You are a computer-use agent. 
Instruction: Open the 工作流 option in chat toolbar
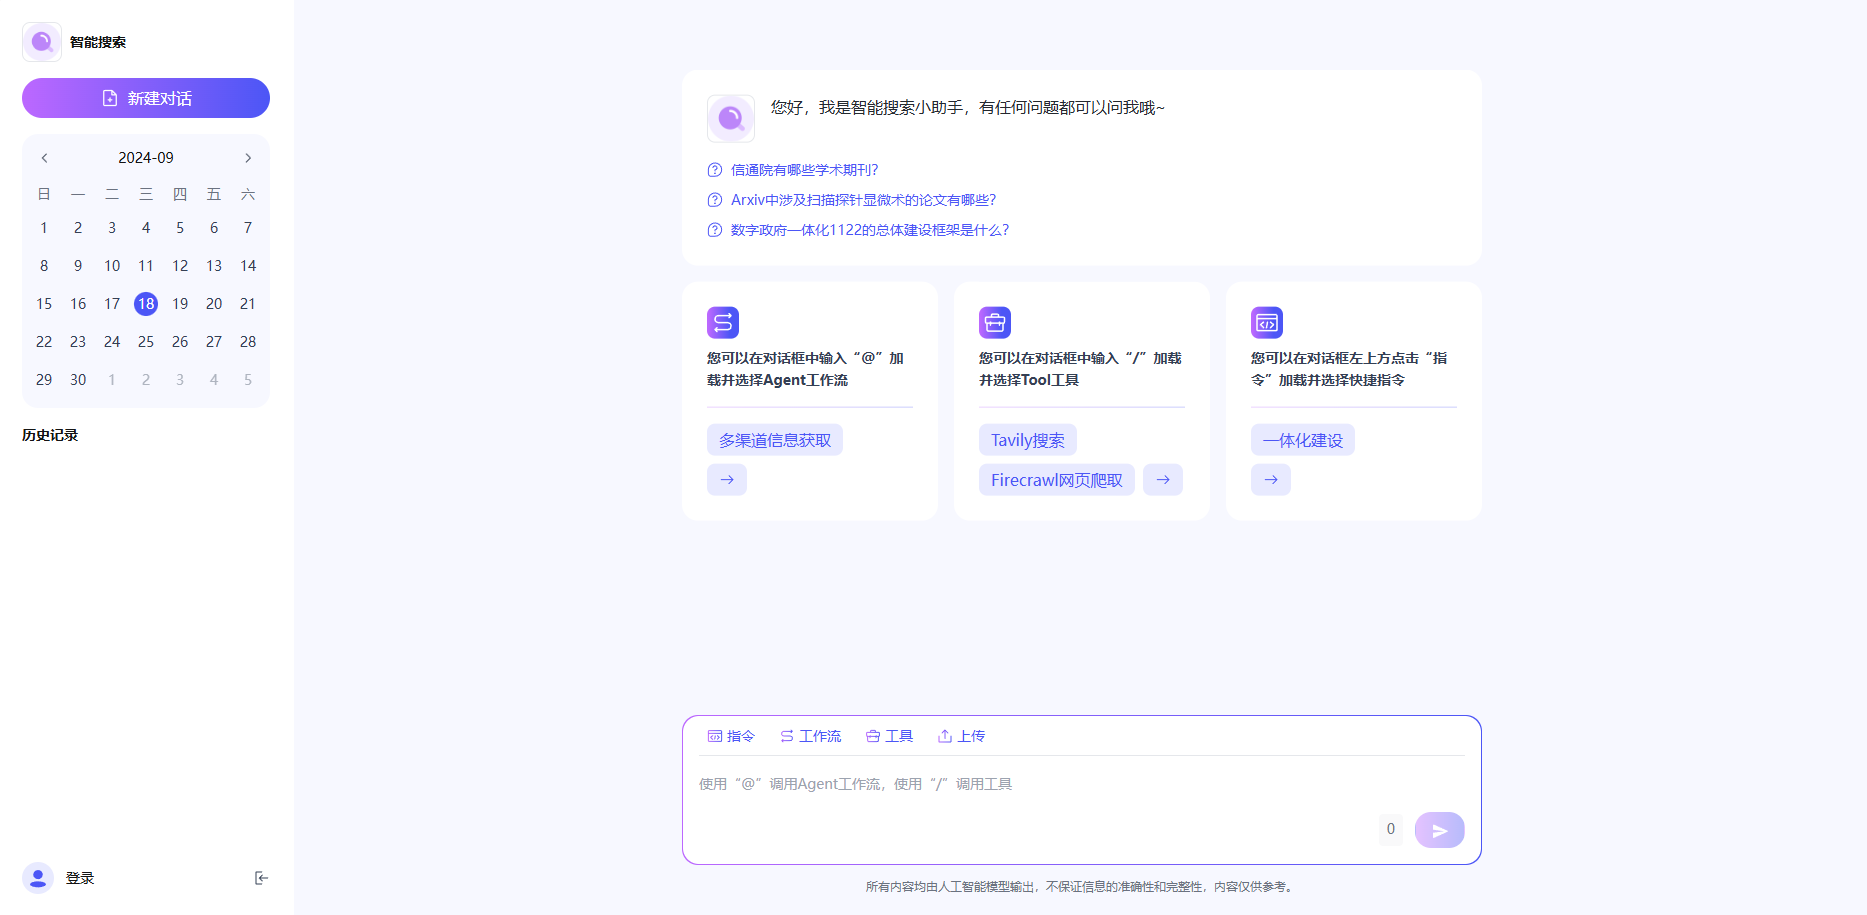pyautogui.click(x=811, y=736)
